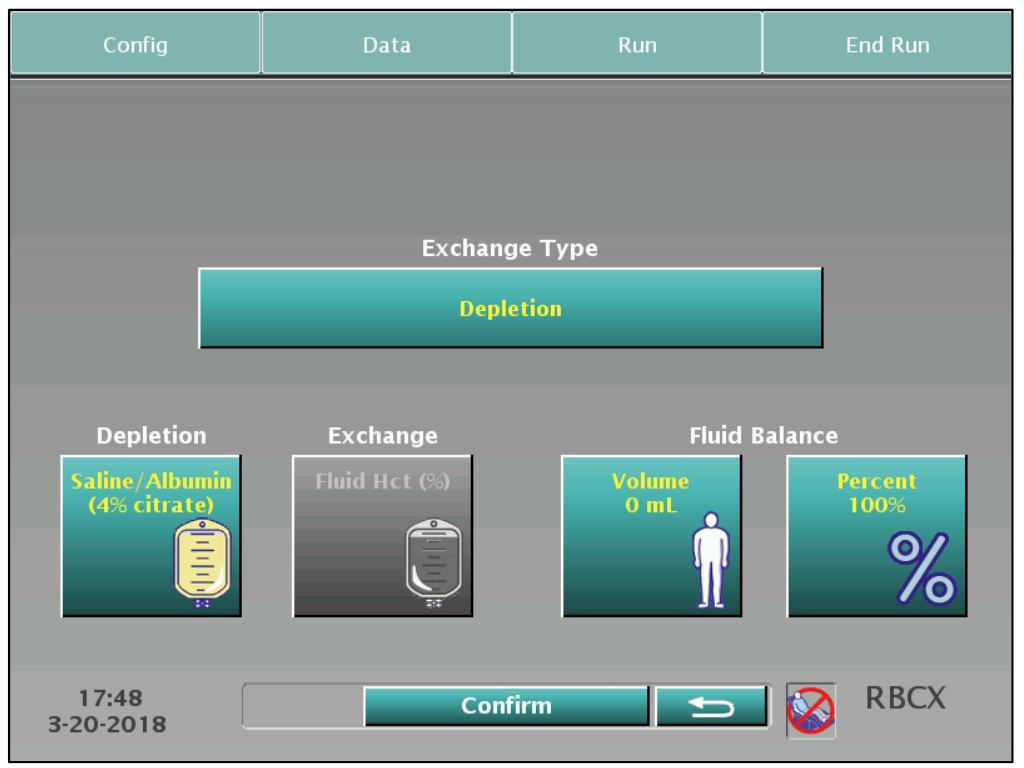Click the 17:48 time display
Image resolution: width=1024 pixels, height=768 pixels.
pyautogui.click(x=110, y=698)
